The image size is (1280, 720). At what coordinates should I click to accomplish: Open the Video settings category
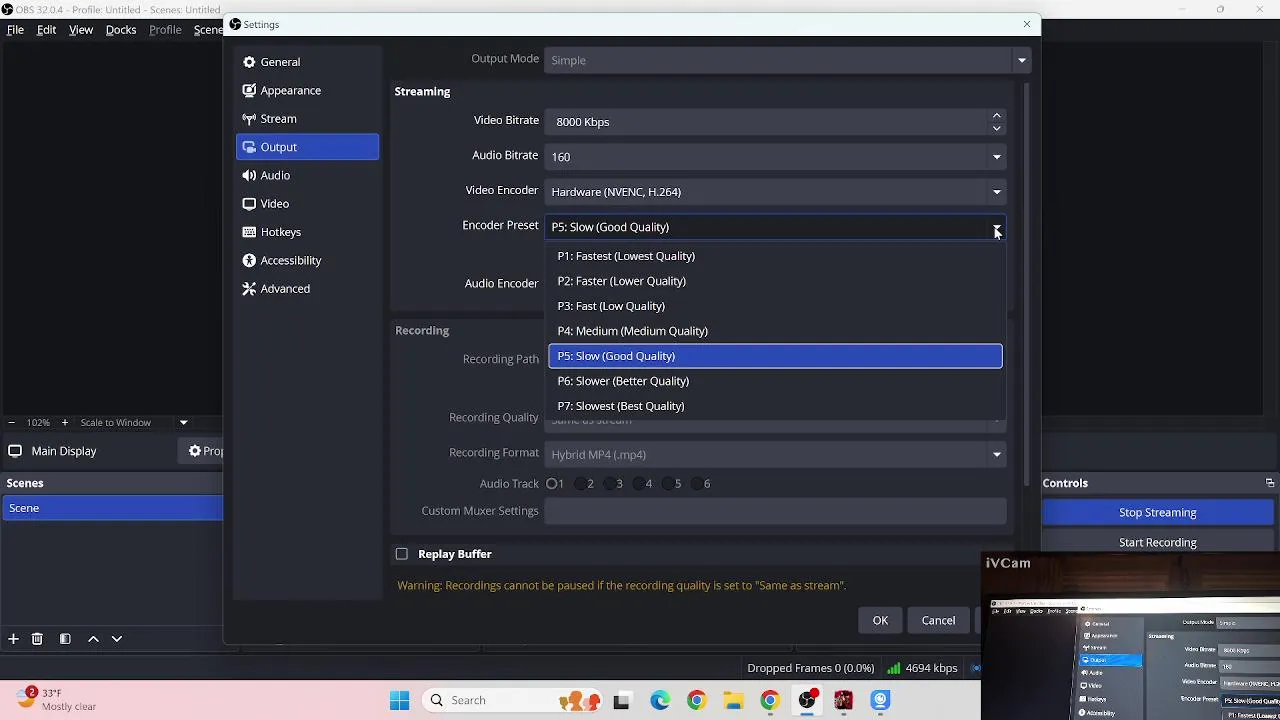[307, 203]
